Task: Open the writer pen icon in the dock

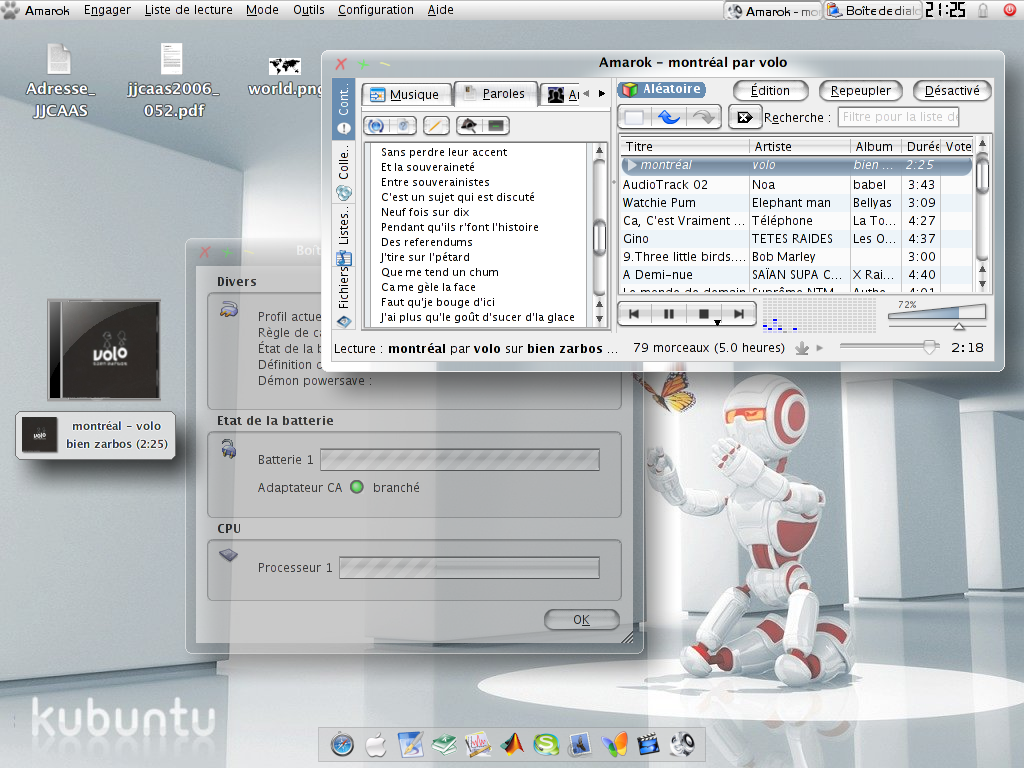Action: pos(411,744)
